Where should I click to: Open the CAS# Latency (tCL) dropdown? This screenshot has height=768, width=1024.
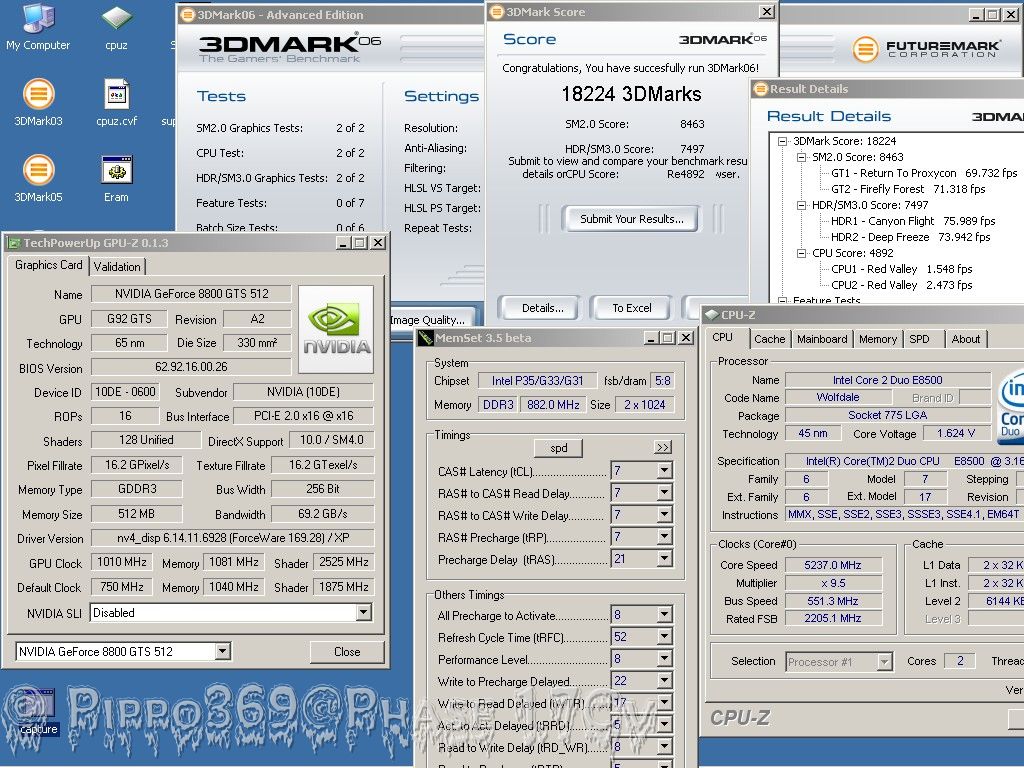pyautogui.click(x=664, y=471)
